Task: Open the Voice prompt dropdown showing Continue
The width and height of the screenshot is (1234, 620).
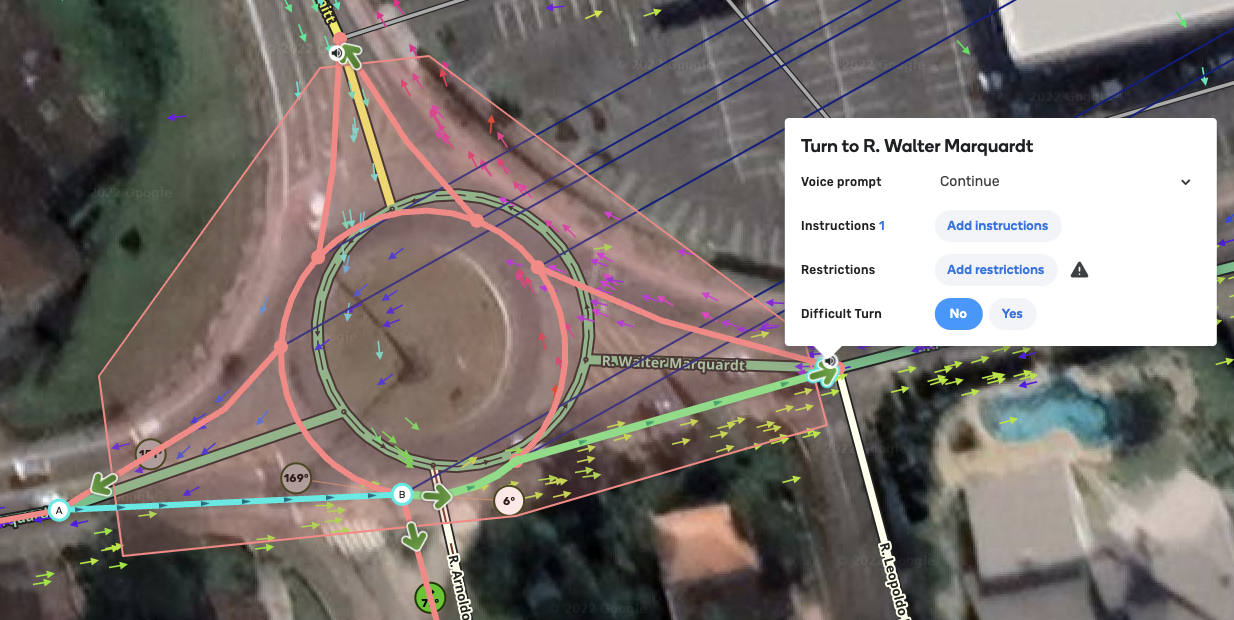Action: (x=1064, y=182)
